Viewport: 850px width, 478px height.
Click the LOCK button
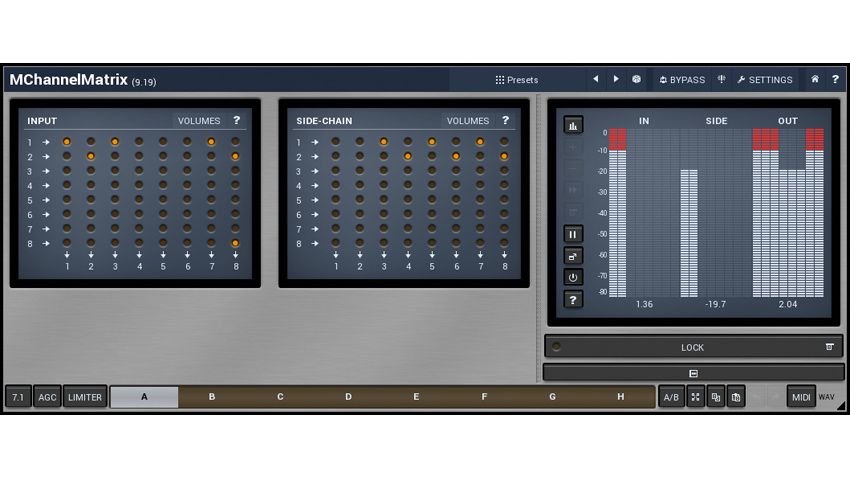[693, 347]
